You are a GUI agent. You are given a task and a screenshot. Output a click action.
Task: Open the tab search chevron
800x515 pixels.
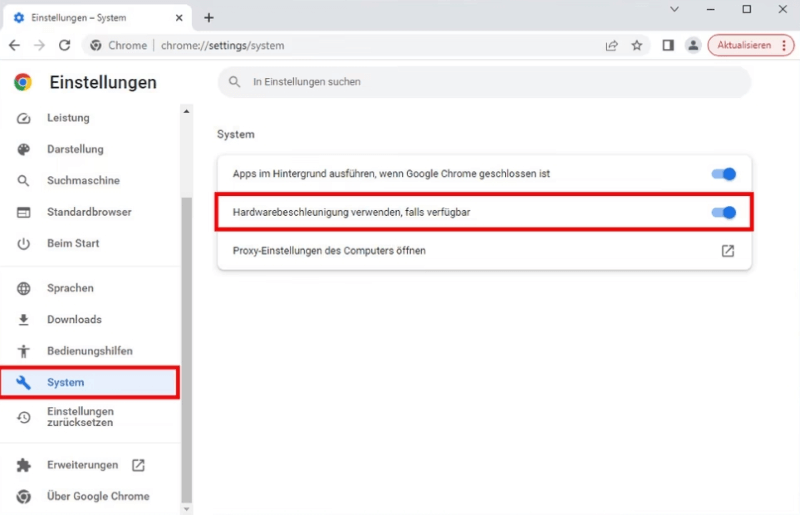(674, 9)
